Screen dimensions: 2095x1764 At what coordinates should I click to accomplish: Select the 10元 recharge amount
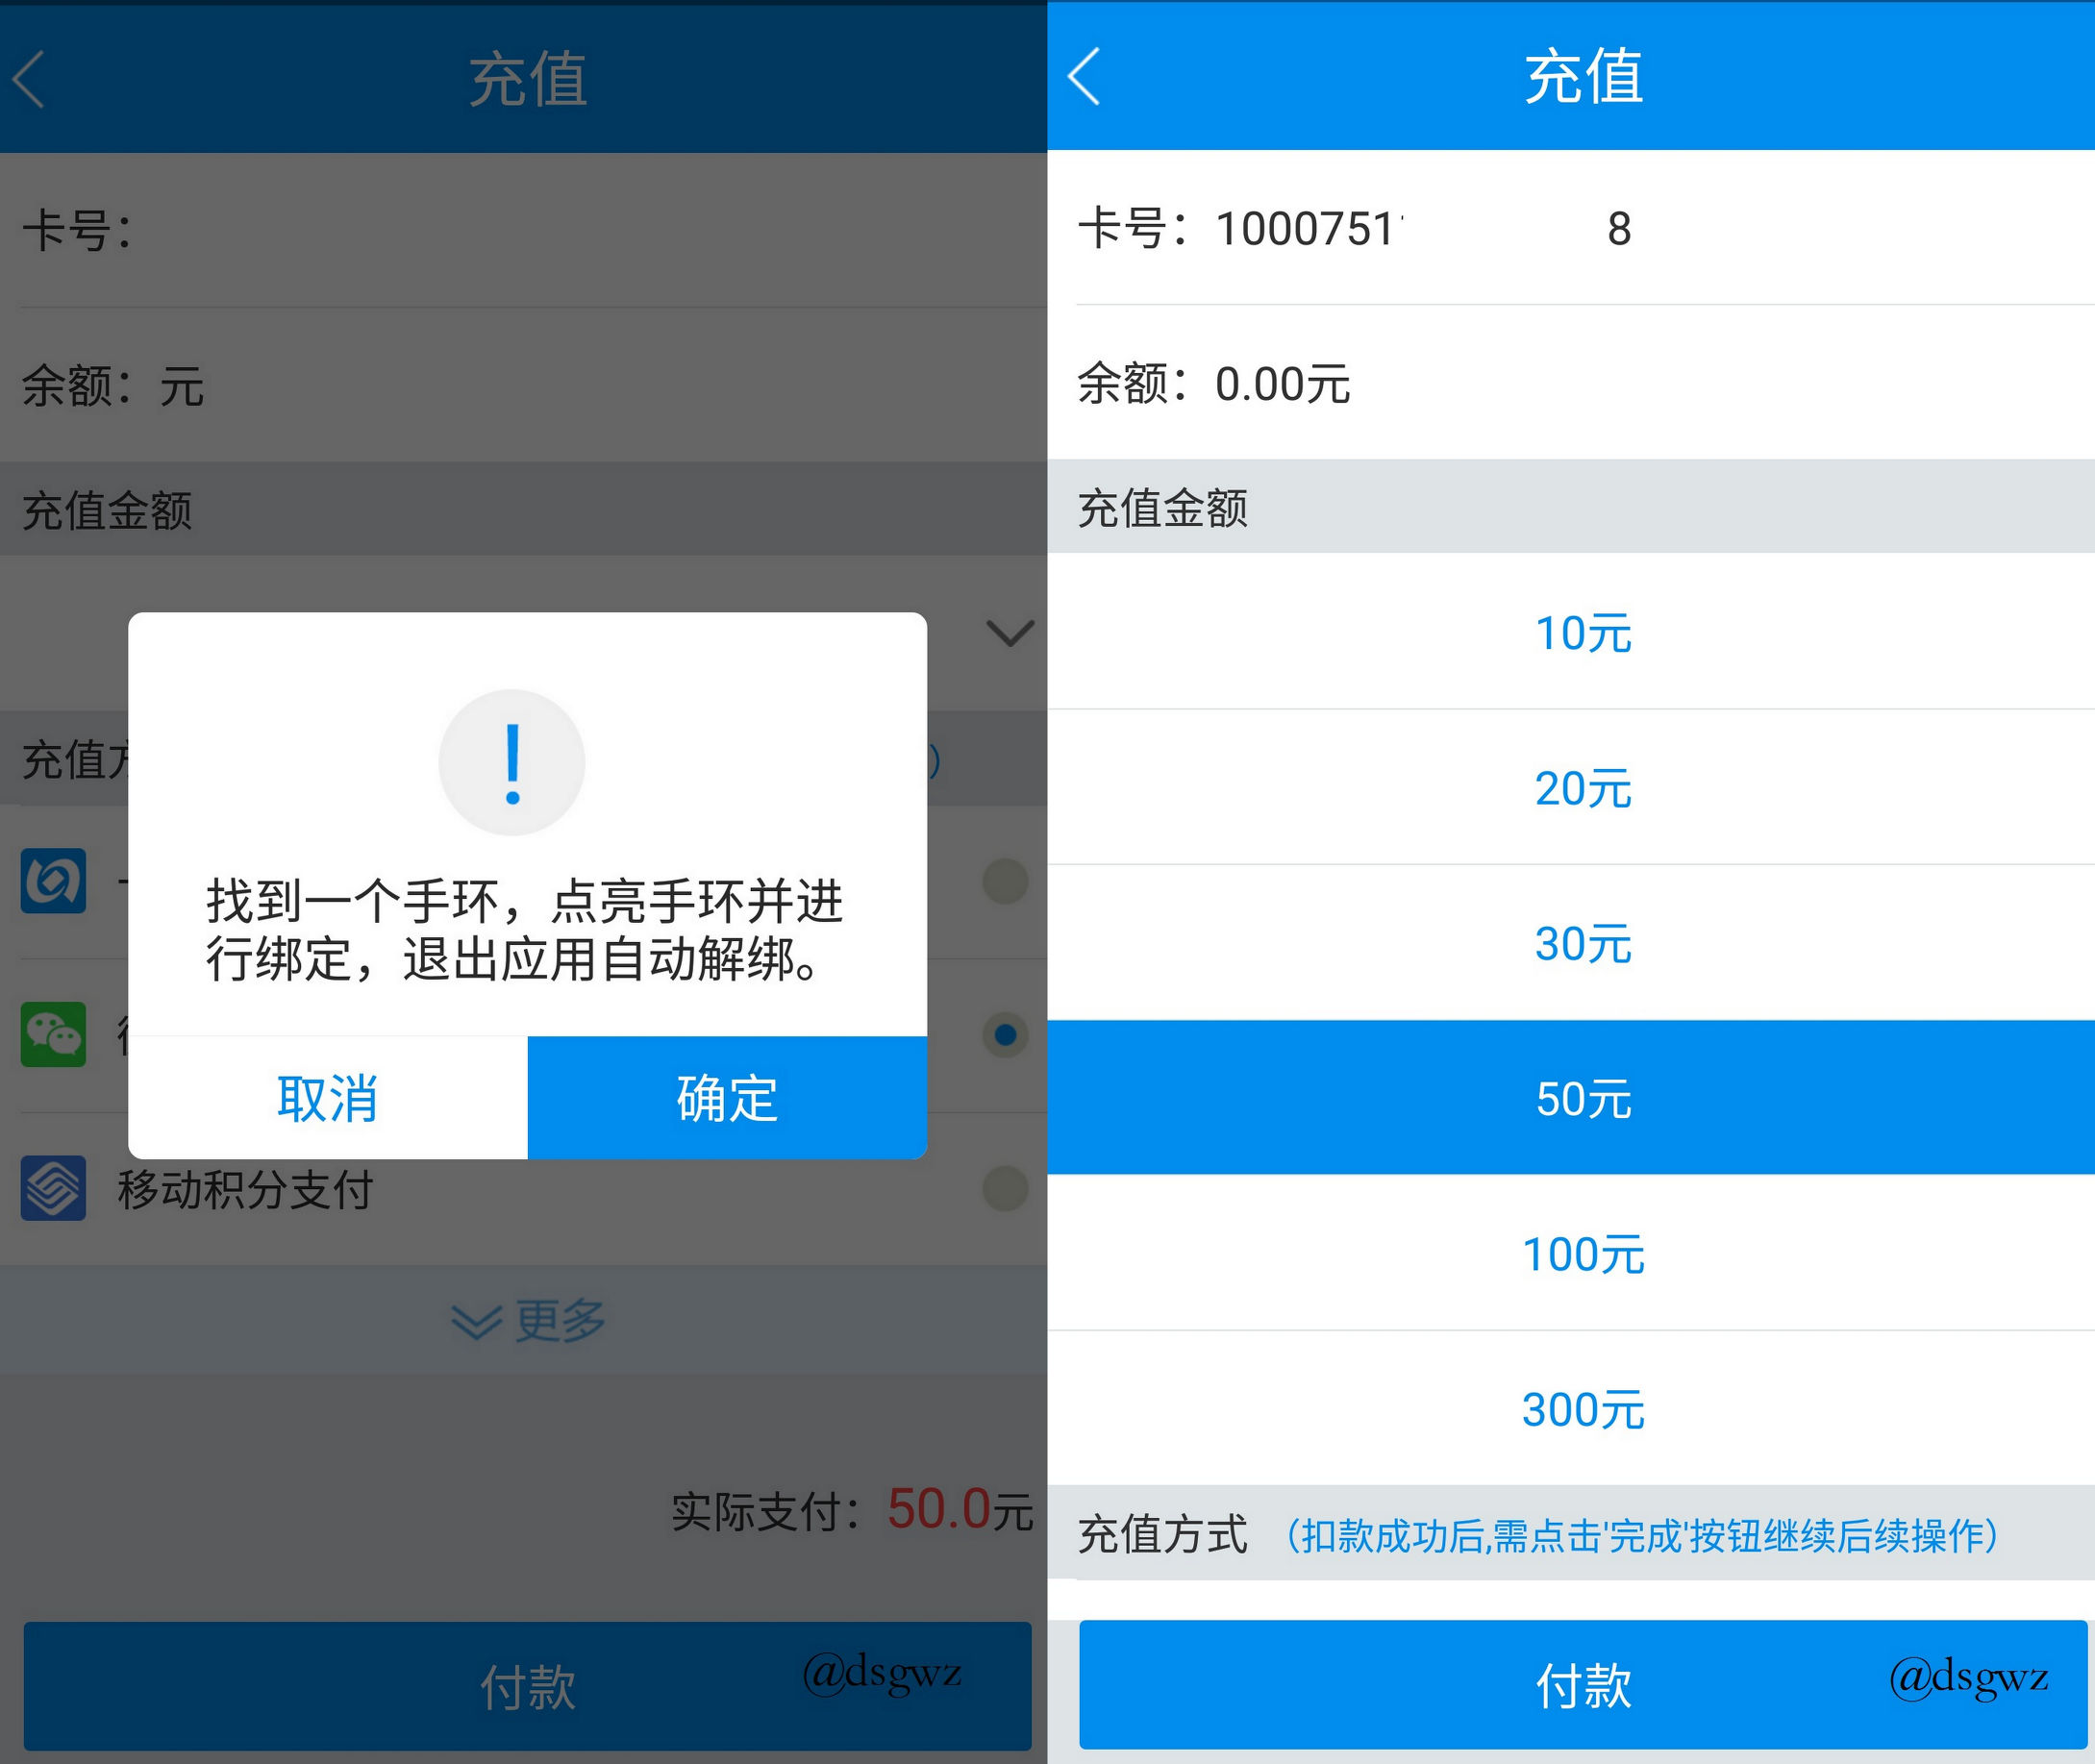(x=1584, y=633)
